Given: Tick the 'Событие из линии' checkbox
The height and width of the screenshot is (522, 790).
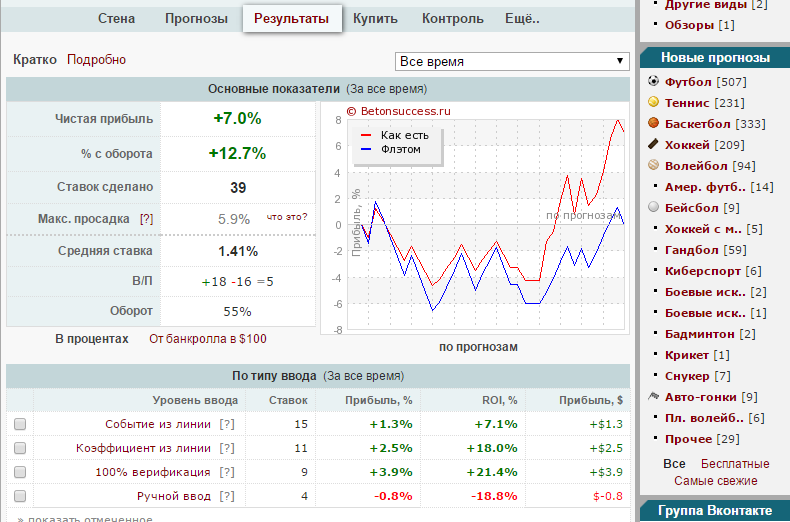Looking at the screenshot, I should pos(20,424).
